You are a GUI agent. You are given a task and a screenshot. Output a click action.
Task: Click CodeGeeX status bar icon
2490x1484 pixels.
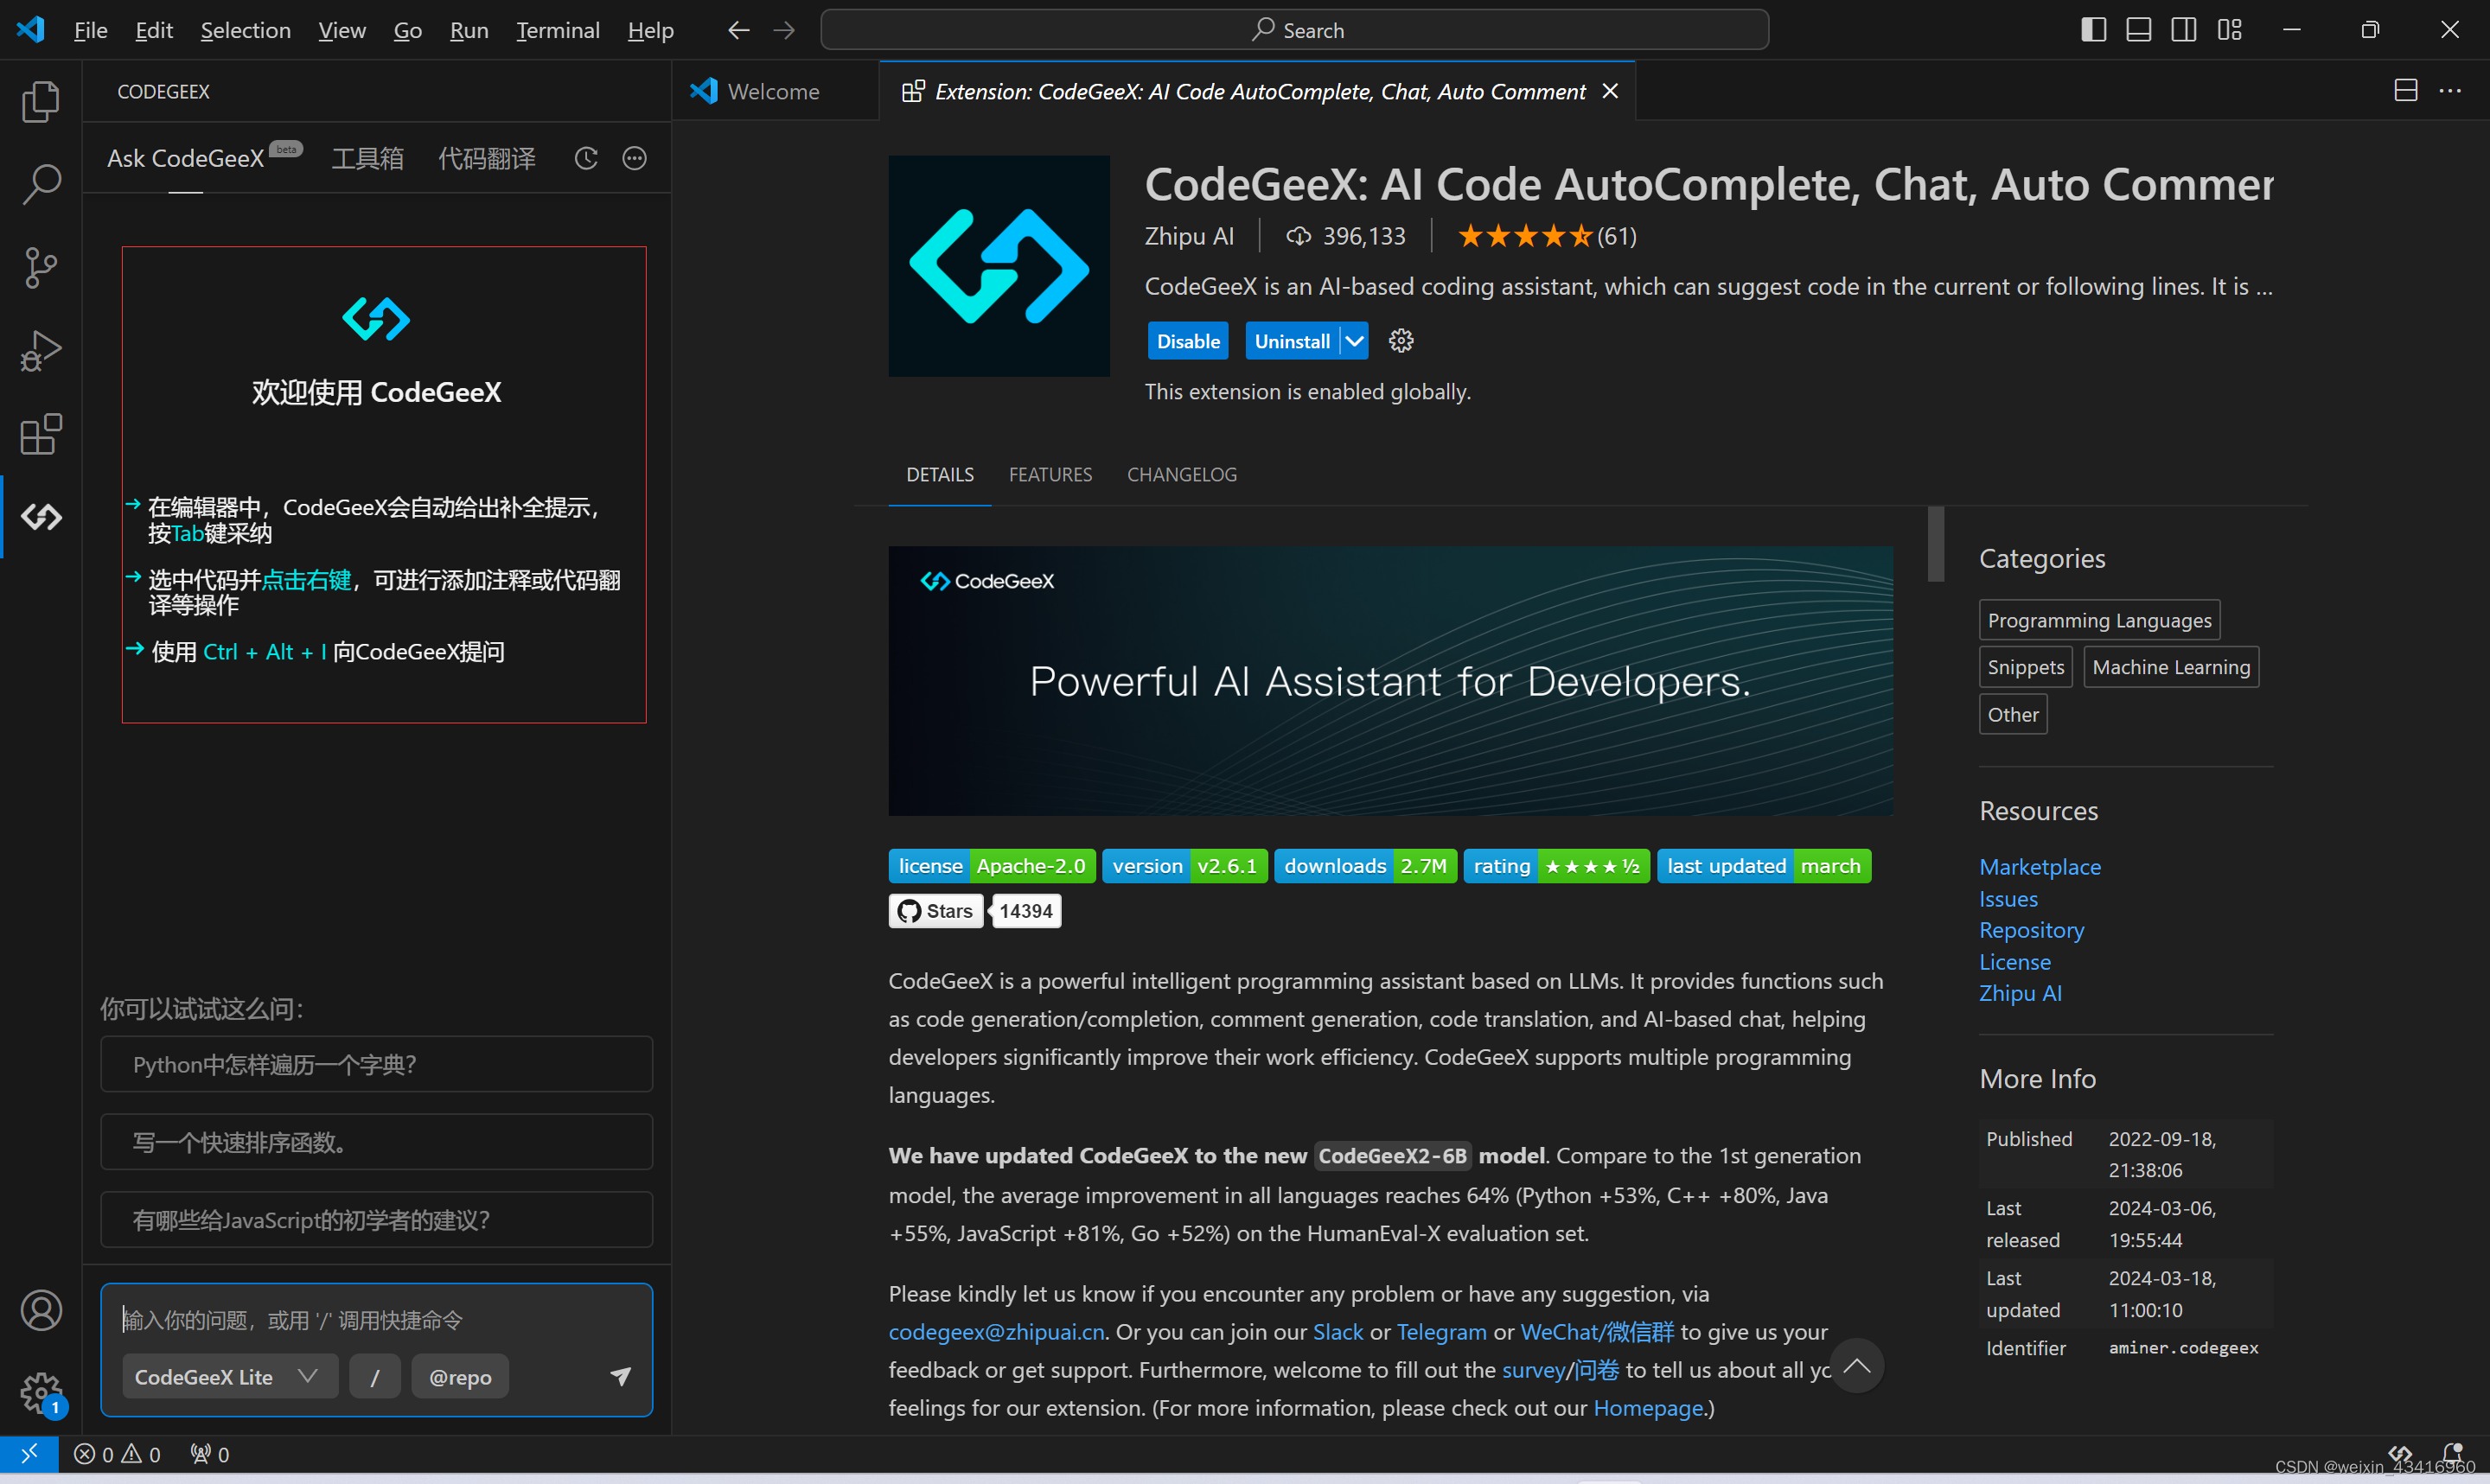click(2400, 1452)
